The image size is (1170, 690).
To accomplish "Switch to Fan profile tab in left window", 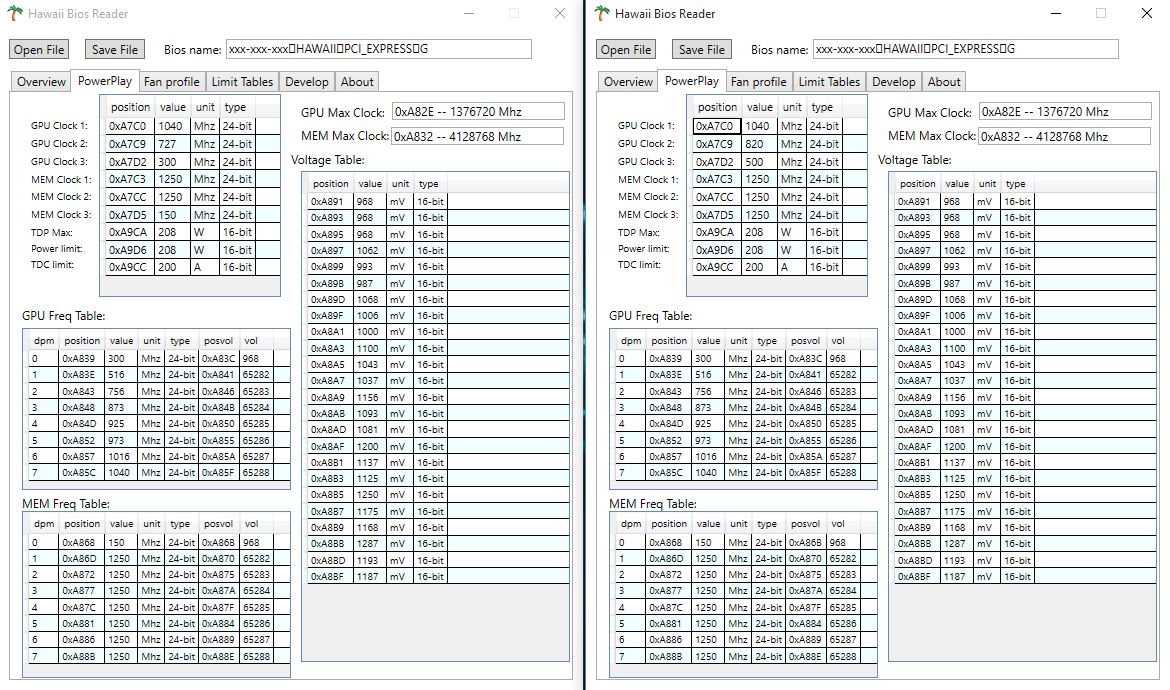I will coord(171,82).
